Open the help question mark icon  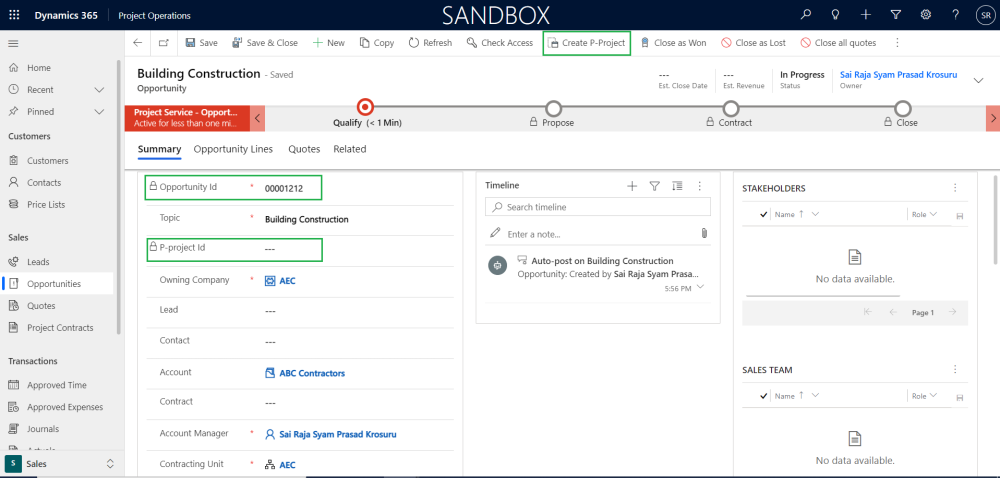pos(955,15)
